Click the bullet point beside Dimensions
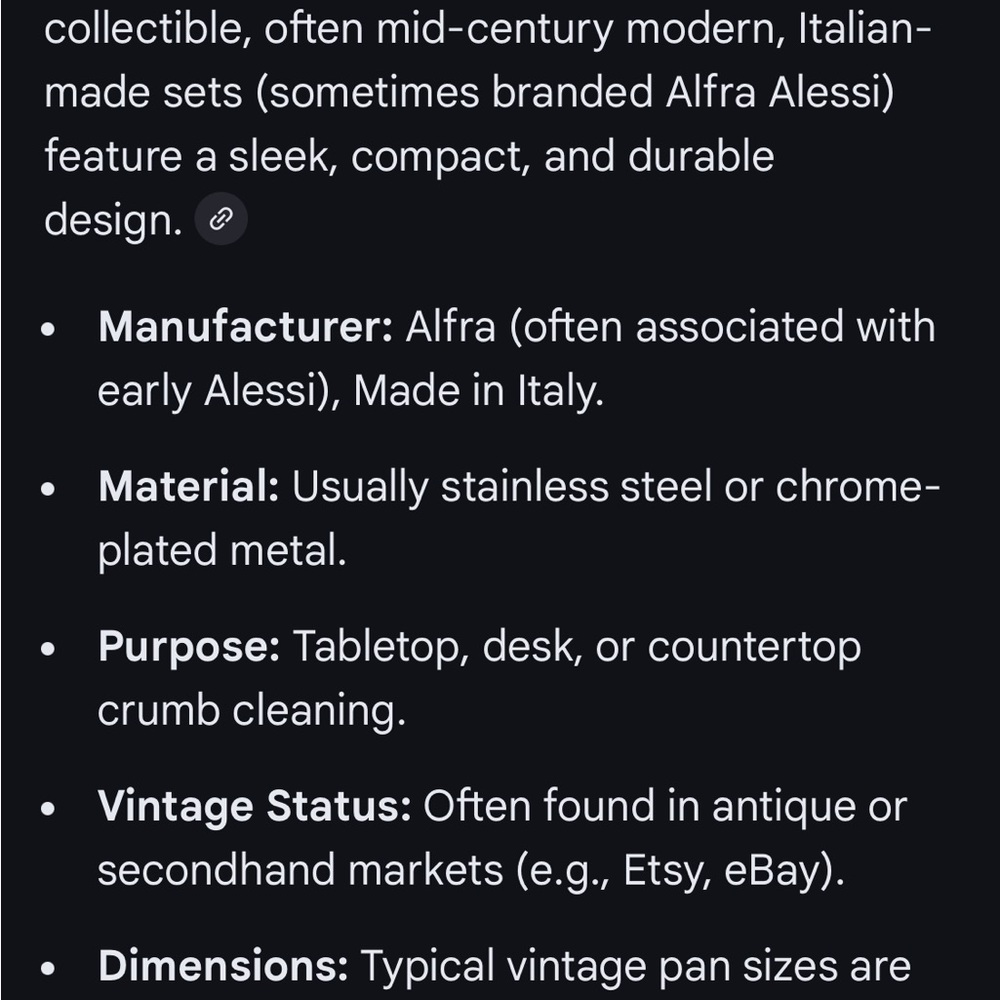The image size is (1000, 1000). 48,969
